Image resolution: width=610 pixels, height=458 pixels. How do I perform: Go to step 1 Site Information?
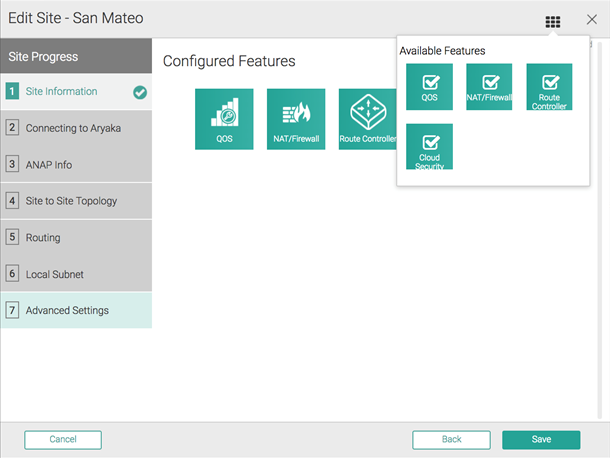point(62,91)
